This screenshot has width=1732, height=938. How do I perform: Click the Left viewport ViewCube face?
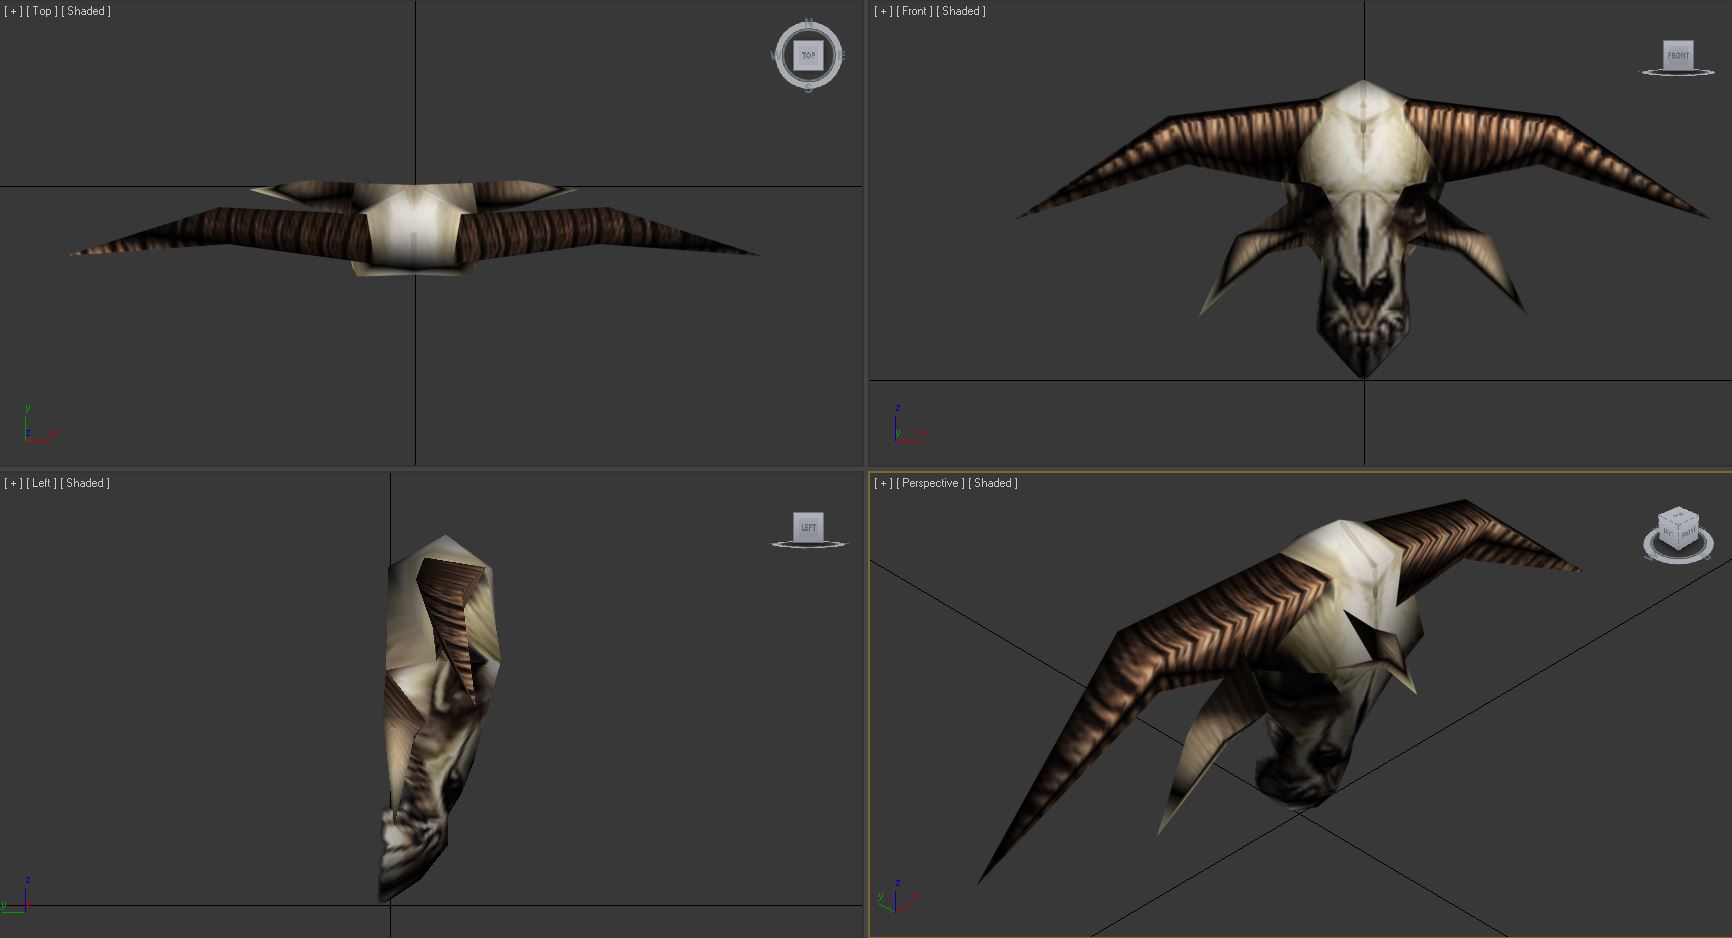(808, 527)
